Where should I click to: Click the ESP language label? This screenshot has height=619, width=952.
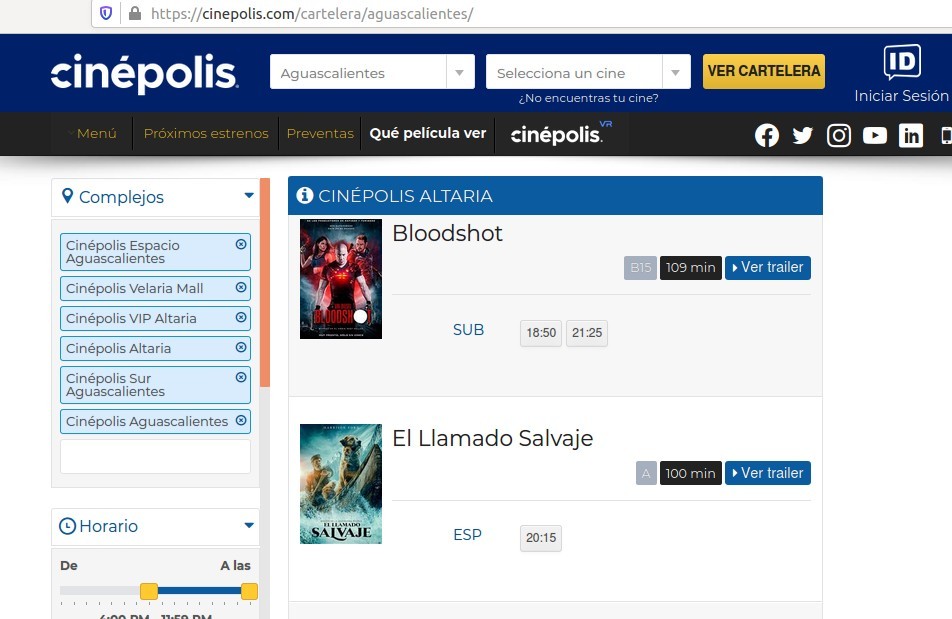468,535
